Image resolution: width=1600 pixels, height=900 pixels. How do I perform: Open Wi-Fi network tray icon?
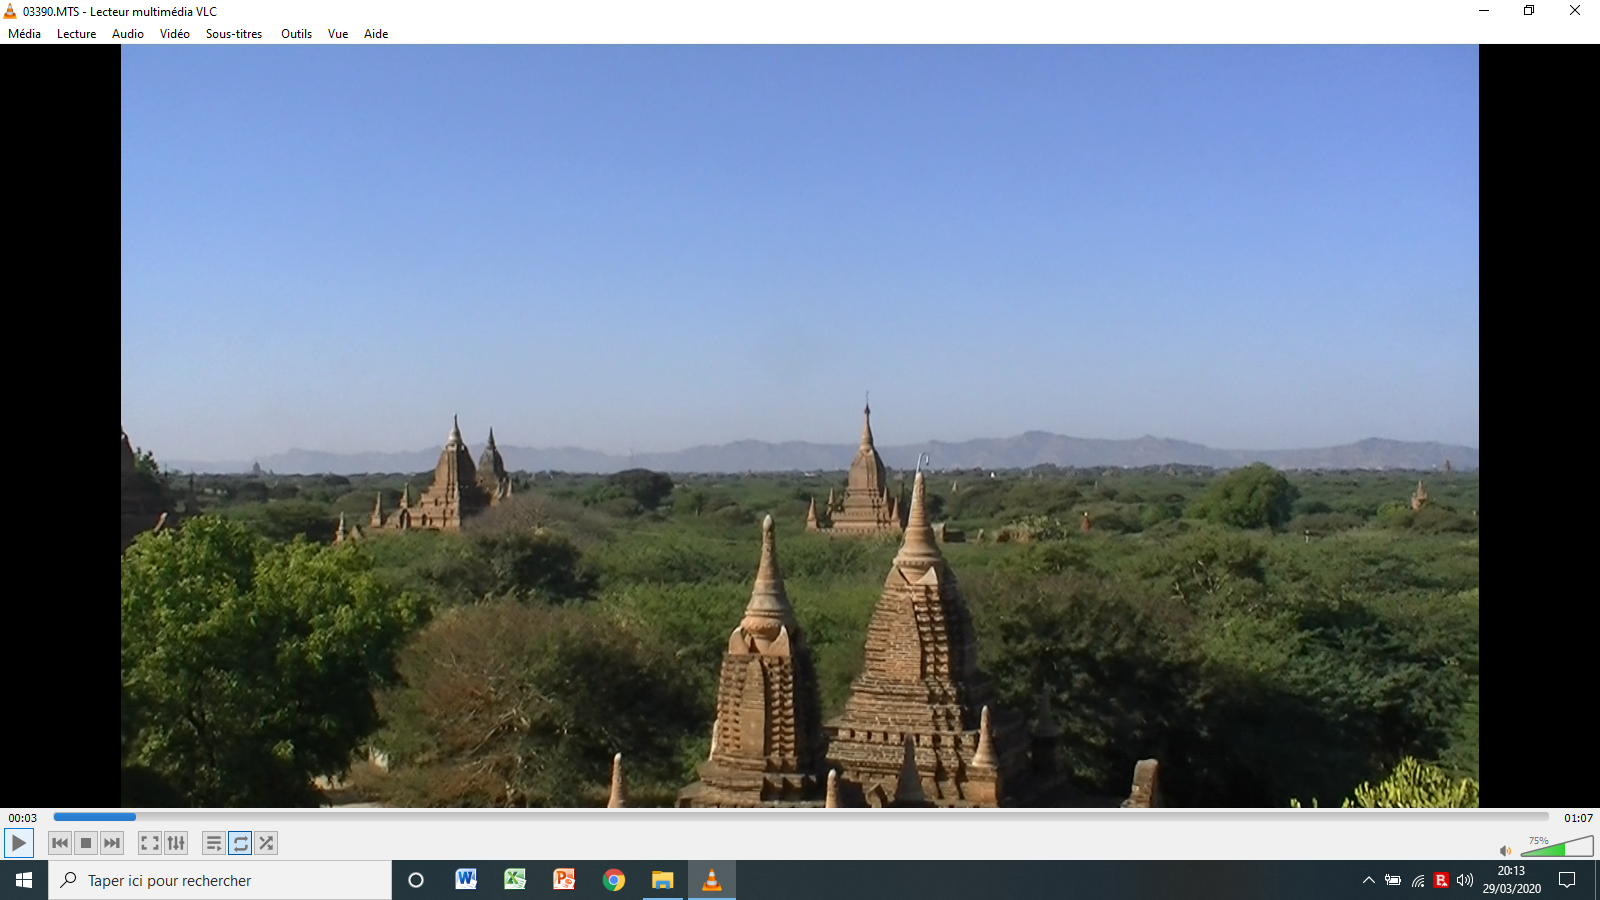tap(1418, 880)
